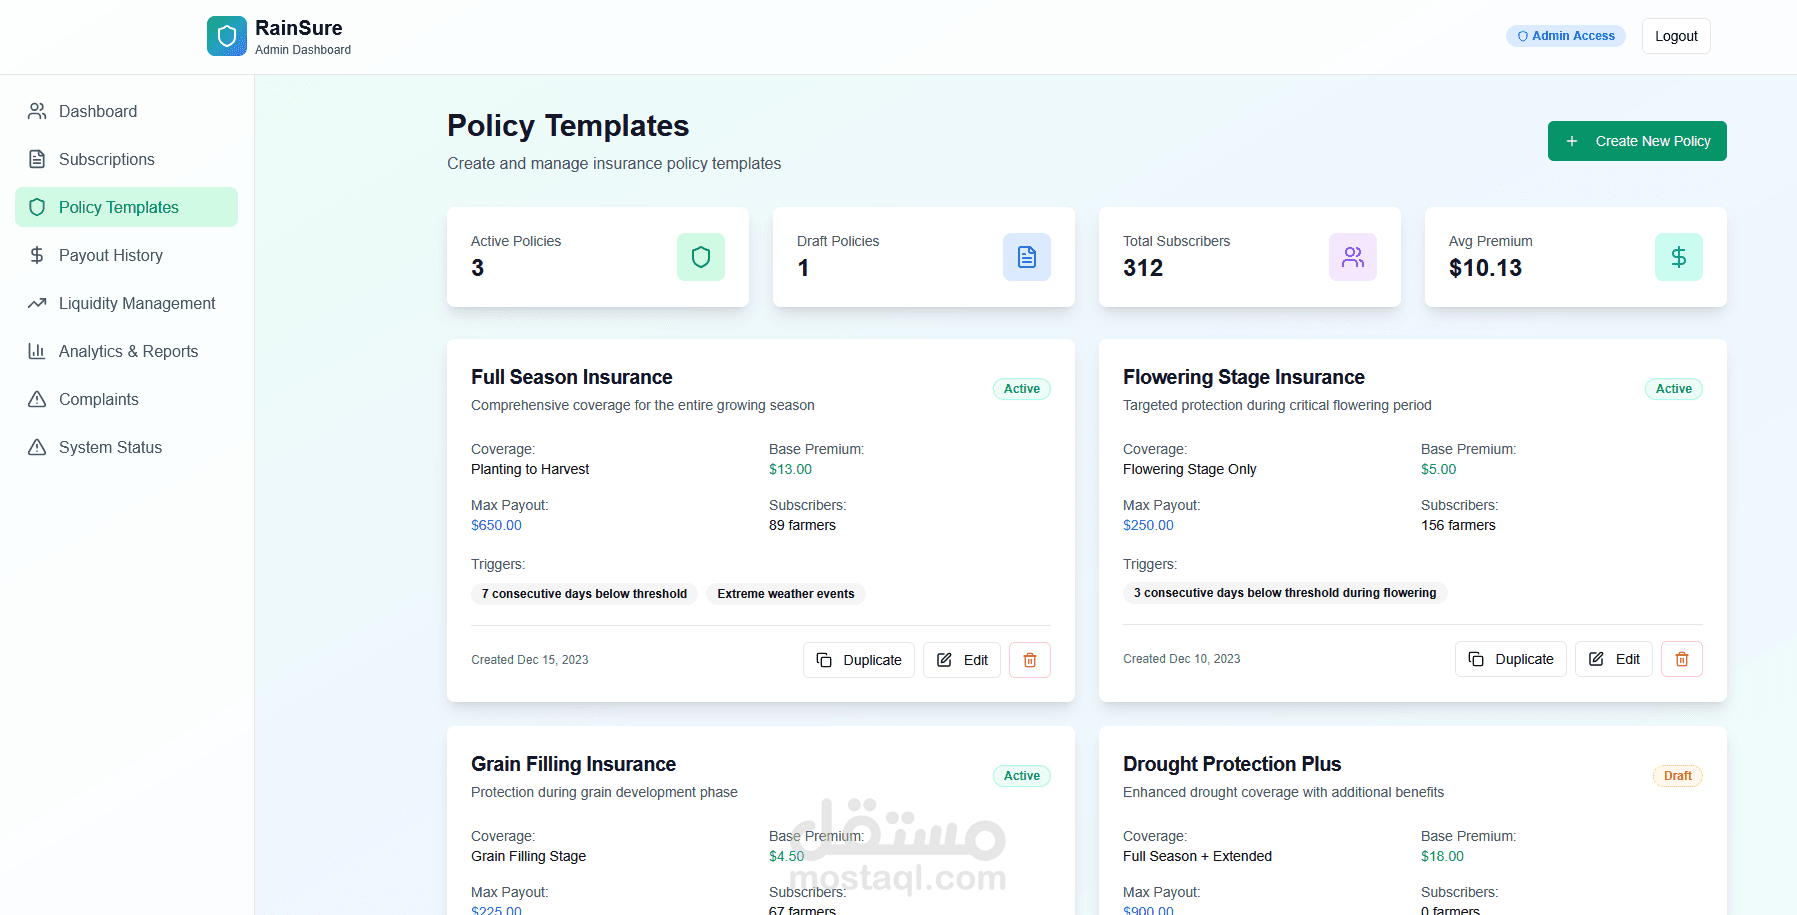1797x915 pixels.
Task: Click the Total Subscribers people icon
Action: tap(1353, 257)
